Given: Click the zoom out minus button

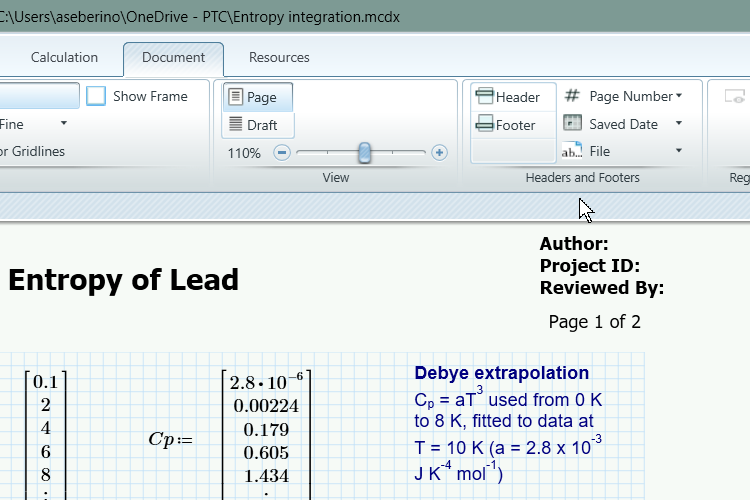Looking at the screenshot, I should [x=282, y=153].
